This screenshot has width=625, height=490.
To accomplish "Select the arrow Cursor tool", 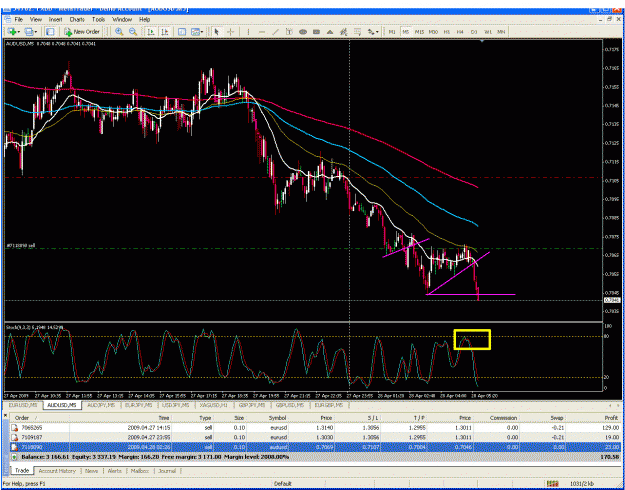I will [217, 31].
